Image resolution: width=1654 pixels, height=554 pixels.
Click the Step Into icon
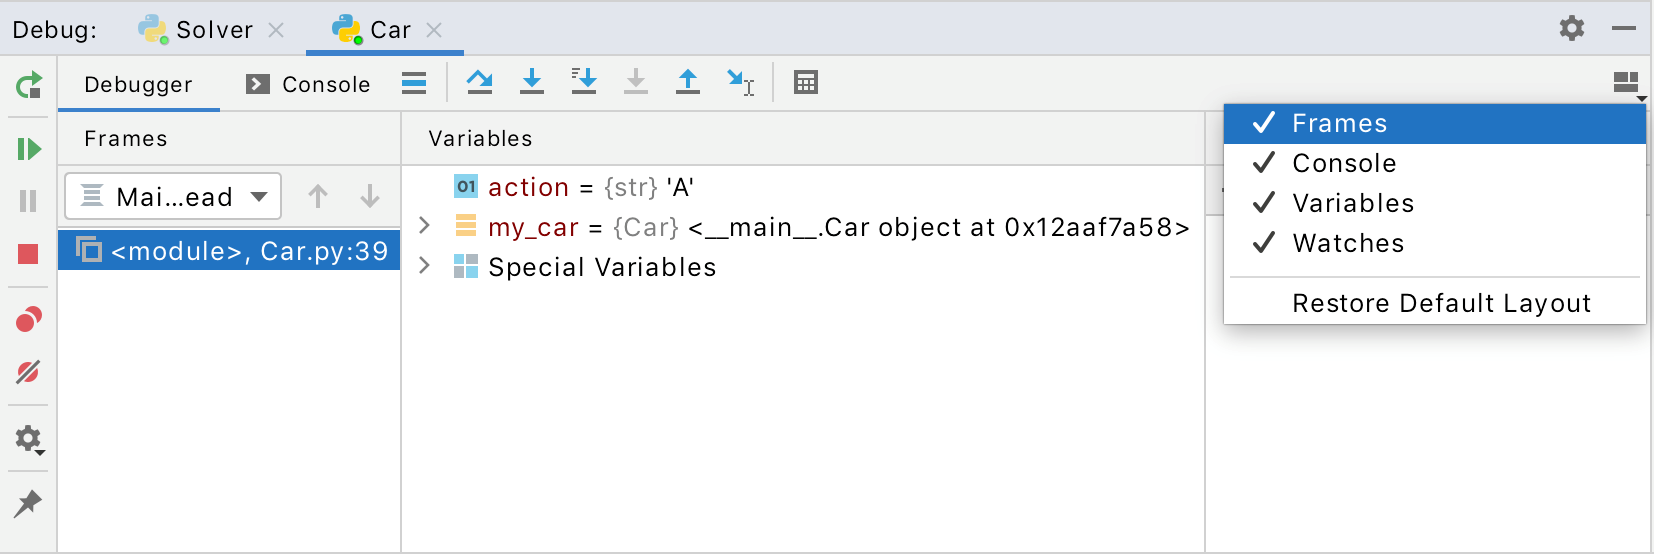532,82
